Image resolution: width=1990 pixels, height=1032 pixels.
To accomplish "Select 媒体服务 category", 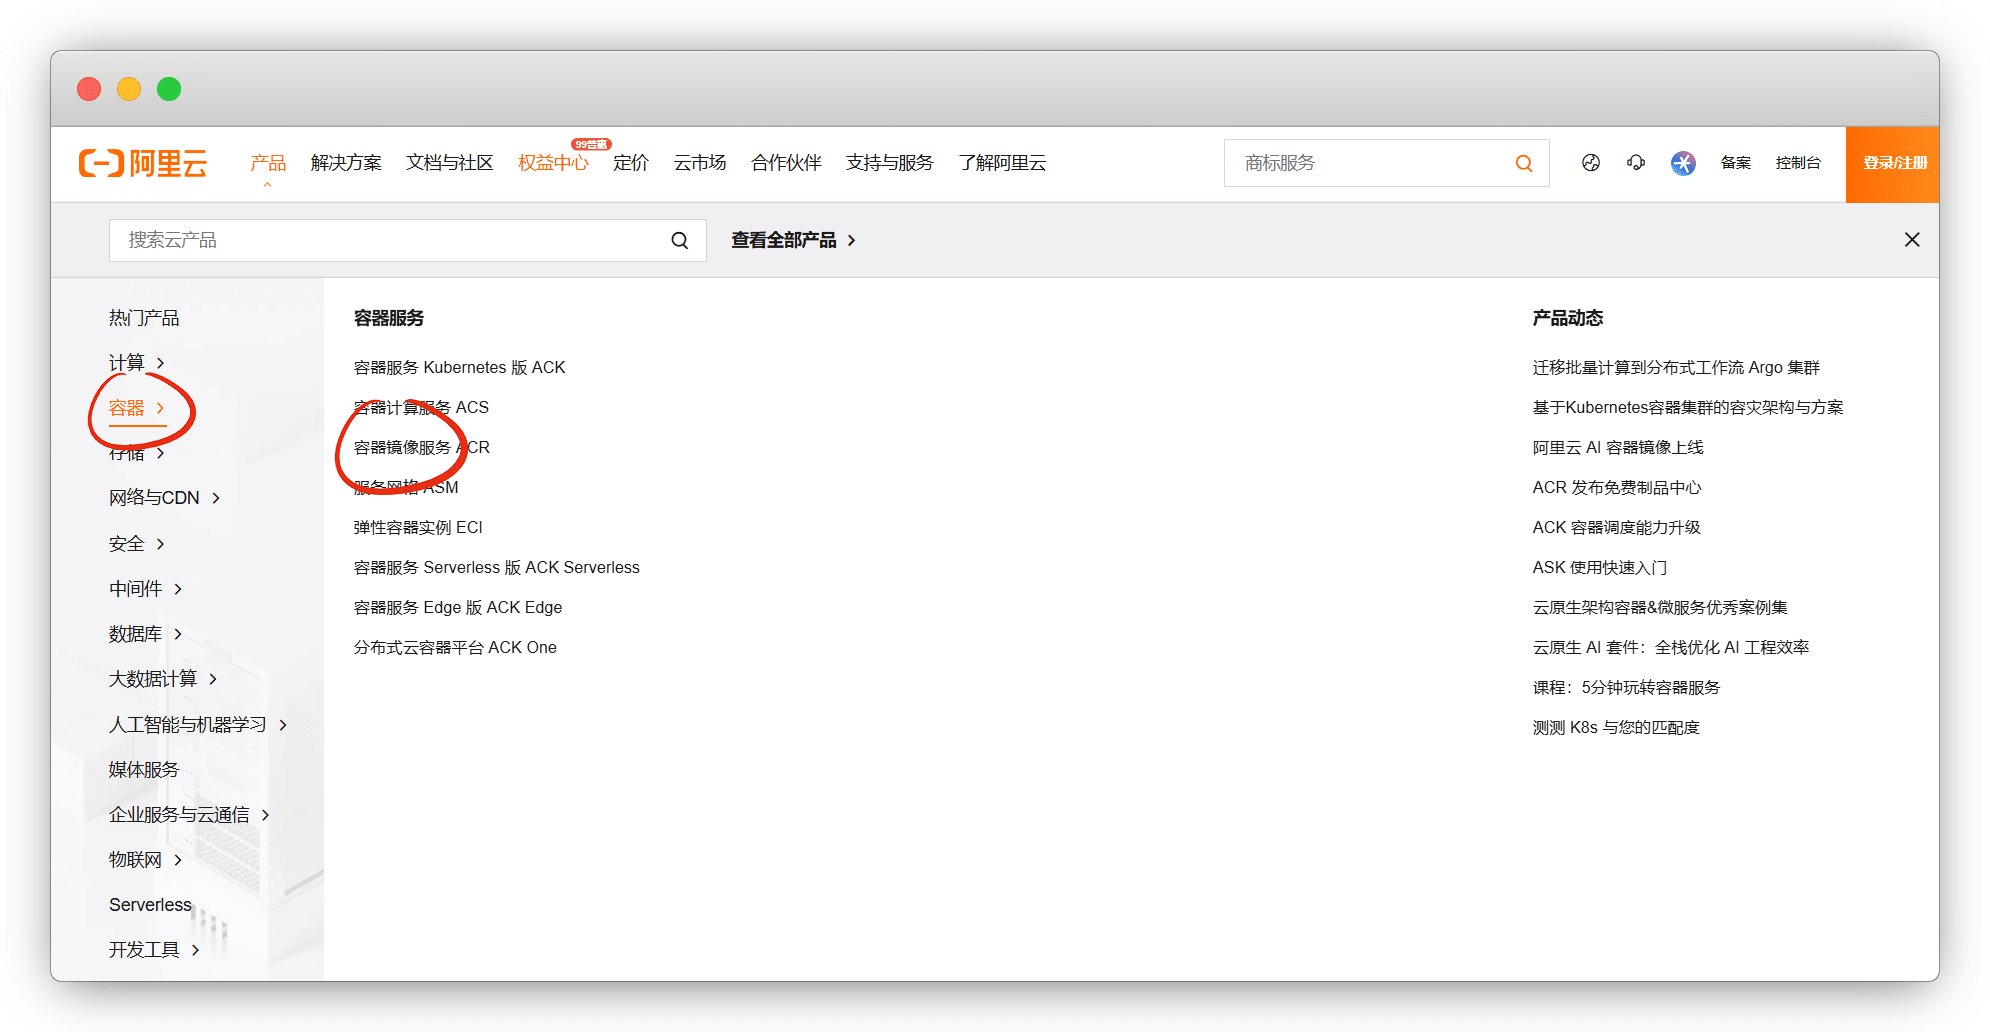I will (x=144, y=770).
